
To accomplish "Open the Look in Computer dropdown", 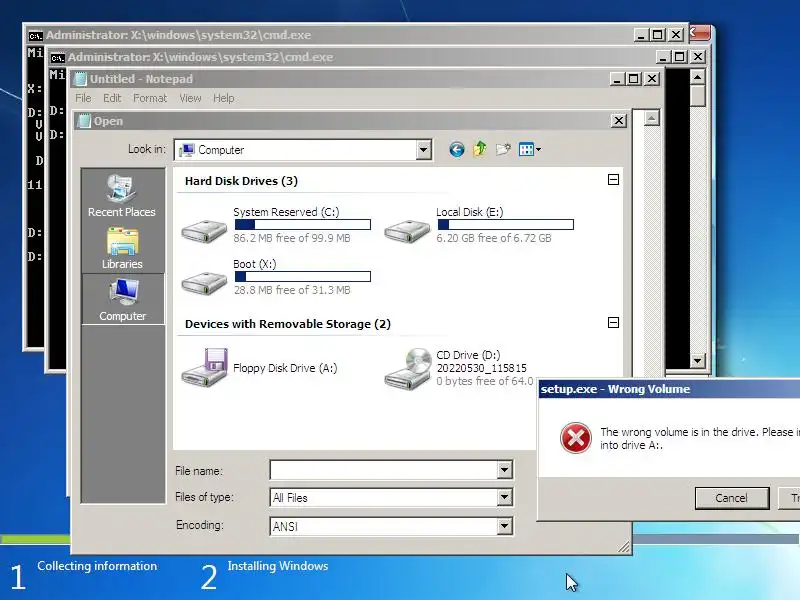I will tap(423, 150).
